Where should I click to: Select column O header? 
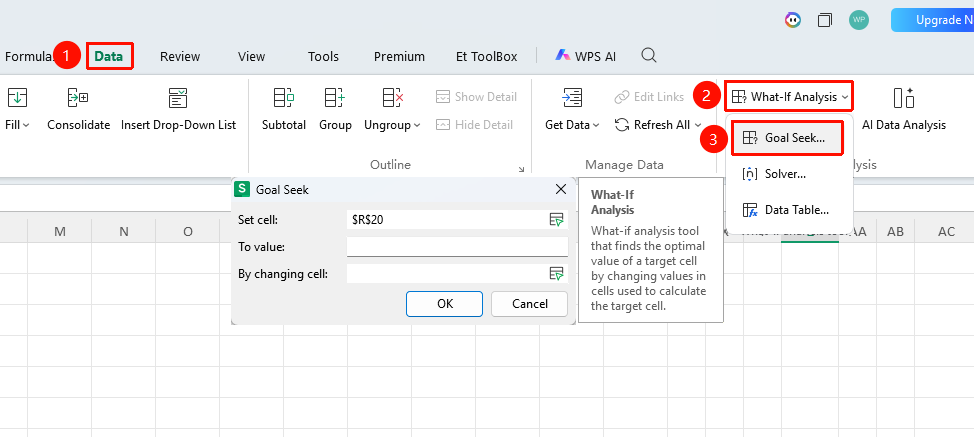[x=188, y=232]
